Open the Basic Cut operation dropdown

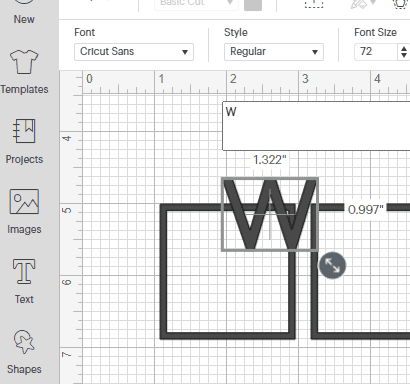(x=196, y=4)
